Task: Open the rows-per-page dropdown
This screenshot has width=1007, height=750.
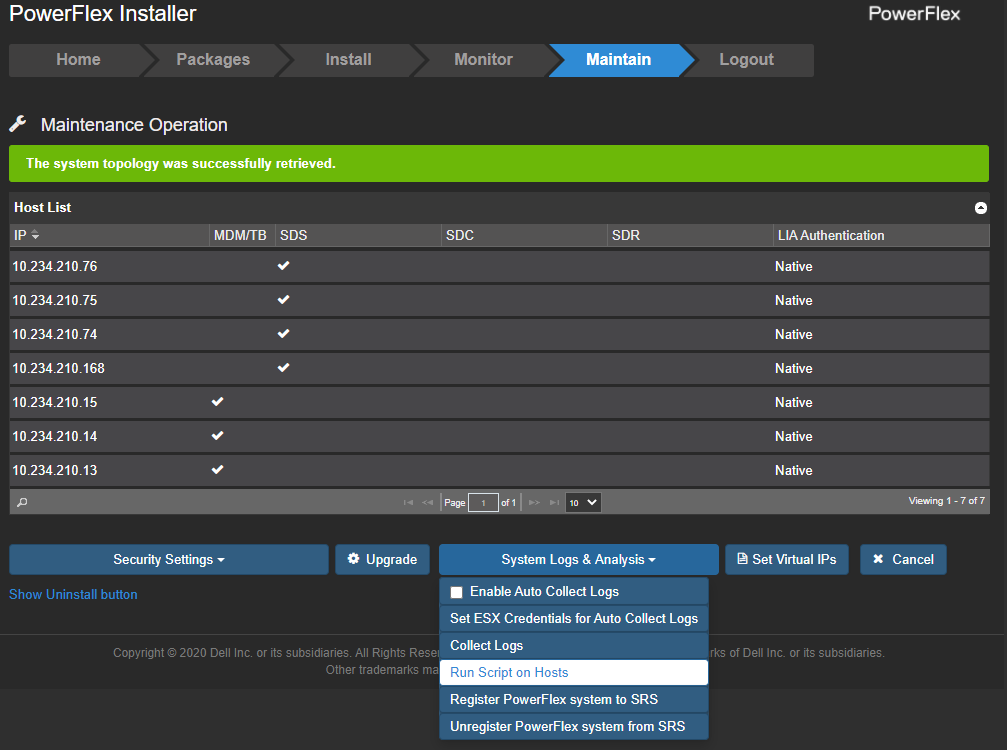Action: pos(583,502)
